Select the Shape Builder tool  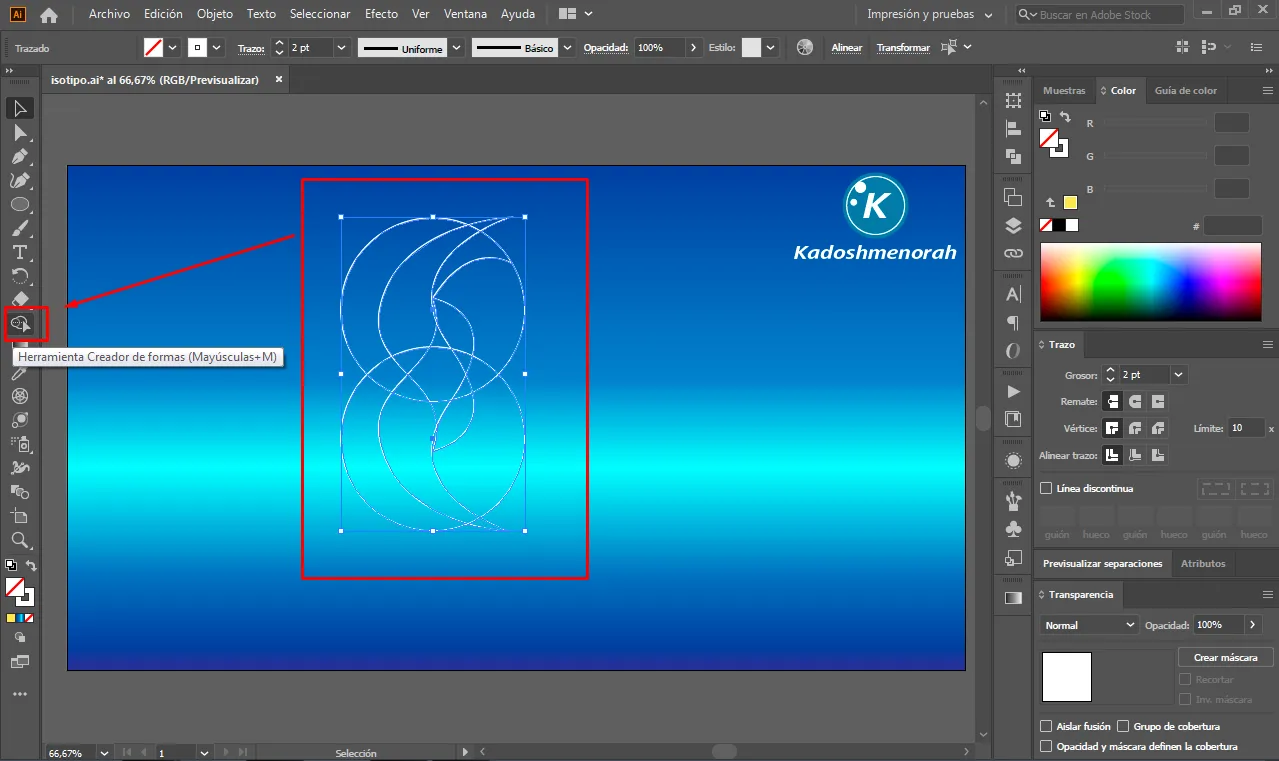coord(20,323)
